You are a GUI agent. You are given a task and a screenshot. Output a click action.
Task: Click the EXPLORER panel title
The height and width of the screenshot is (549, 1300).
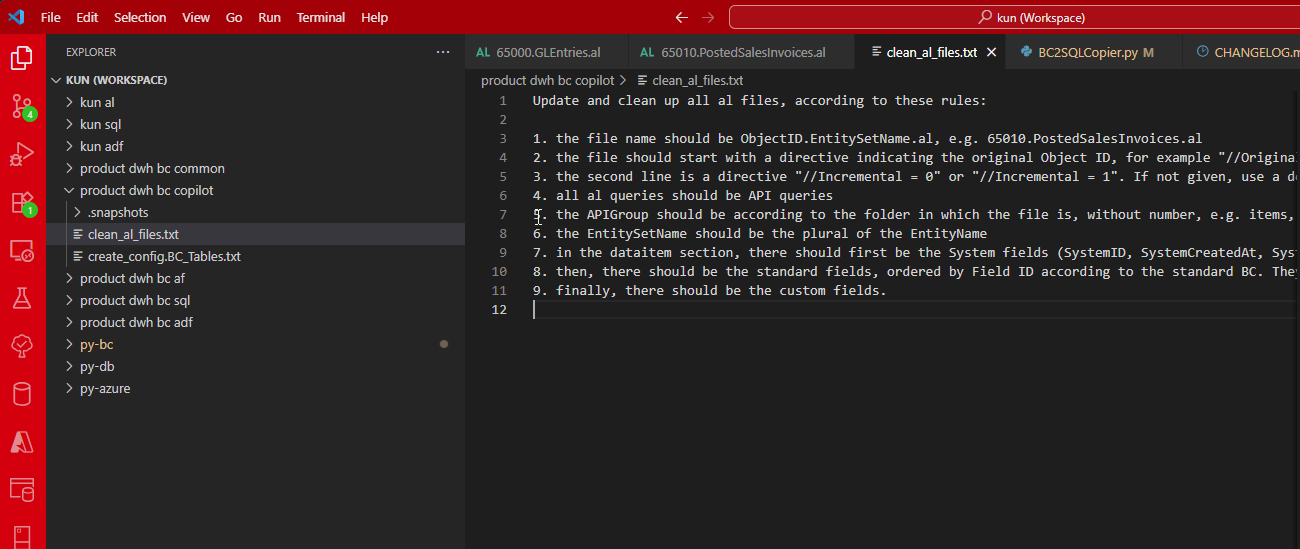(91, 52)
